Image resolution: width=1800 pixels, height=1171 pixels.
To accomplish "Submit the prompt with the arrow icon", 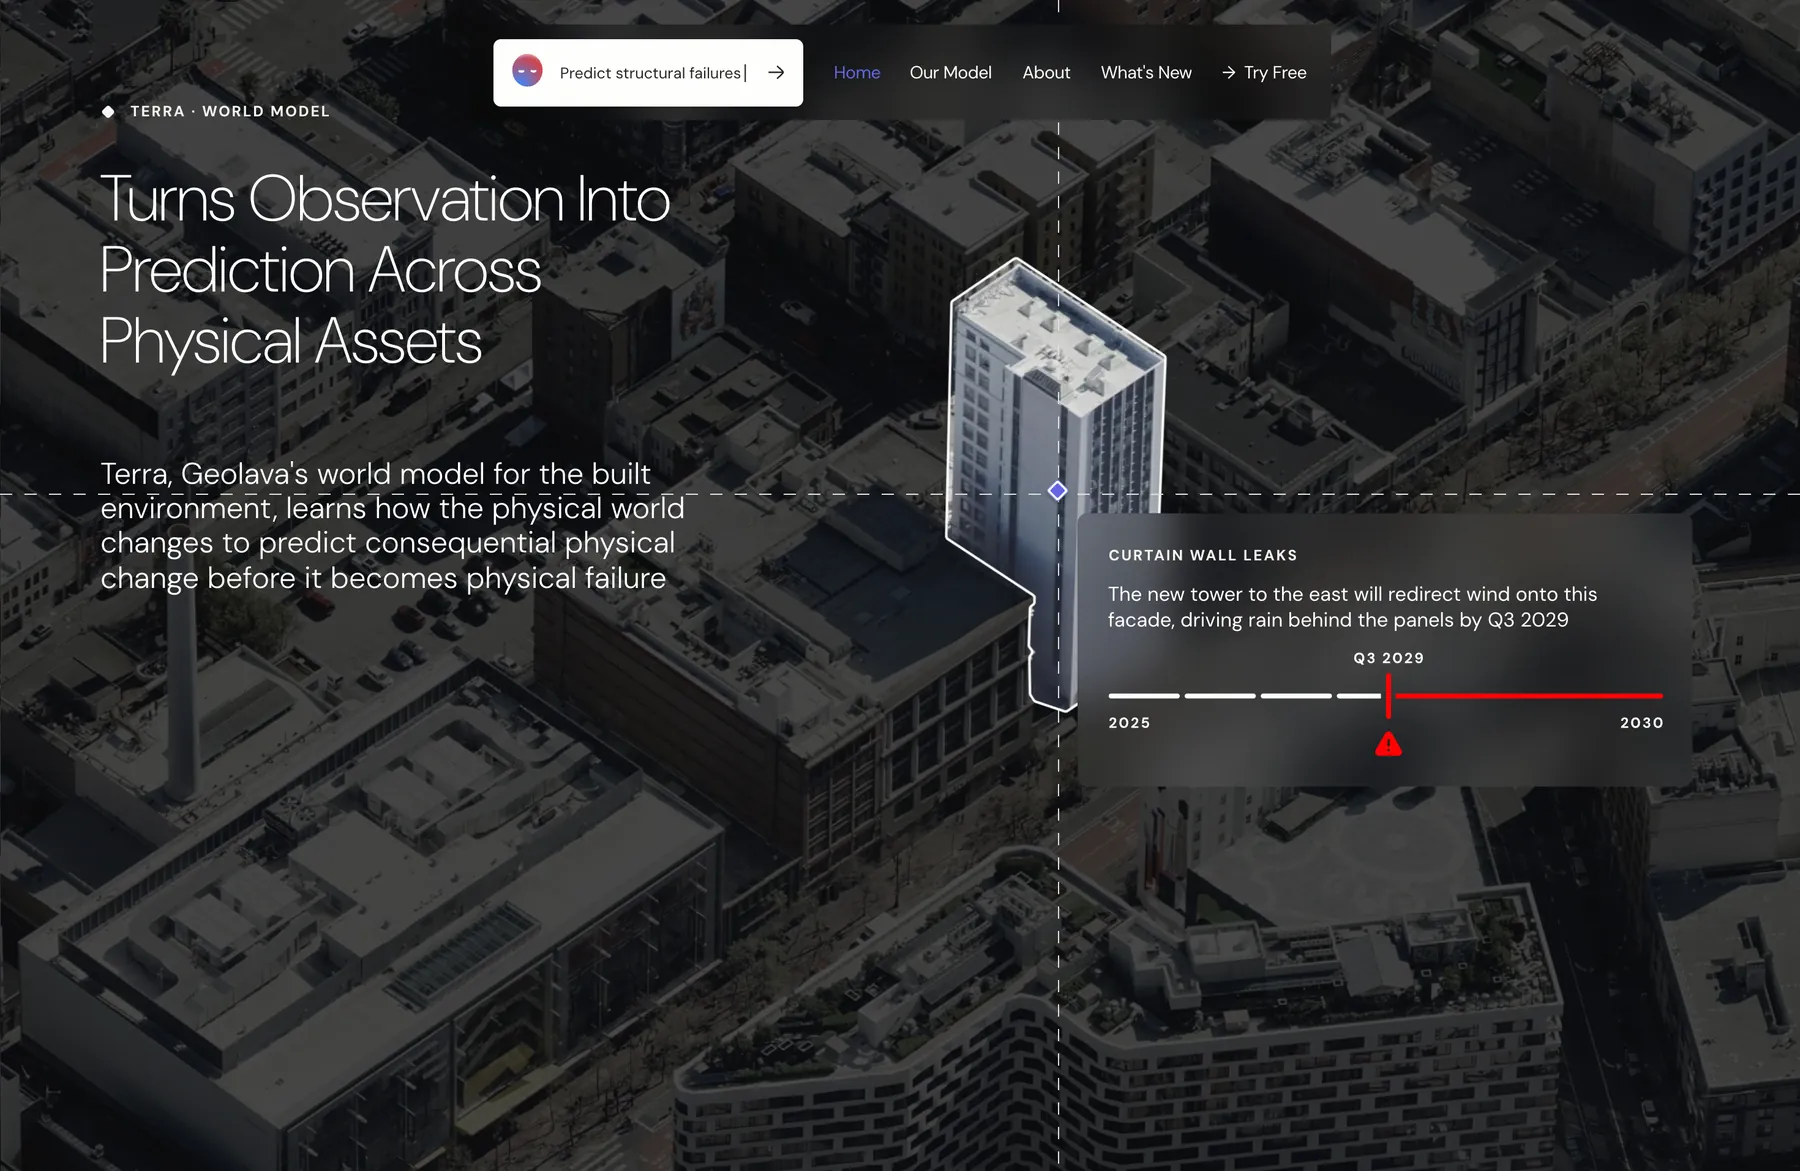I will click(x=776, y=72).
